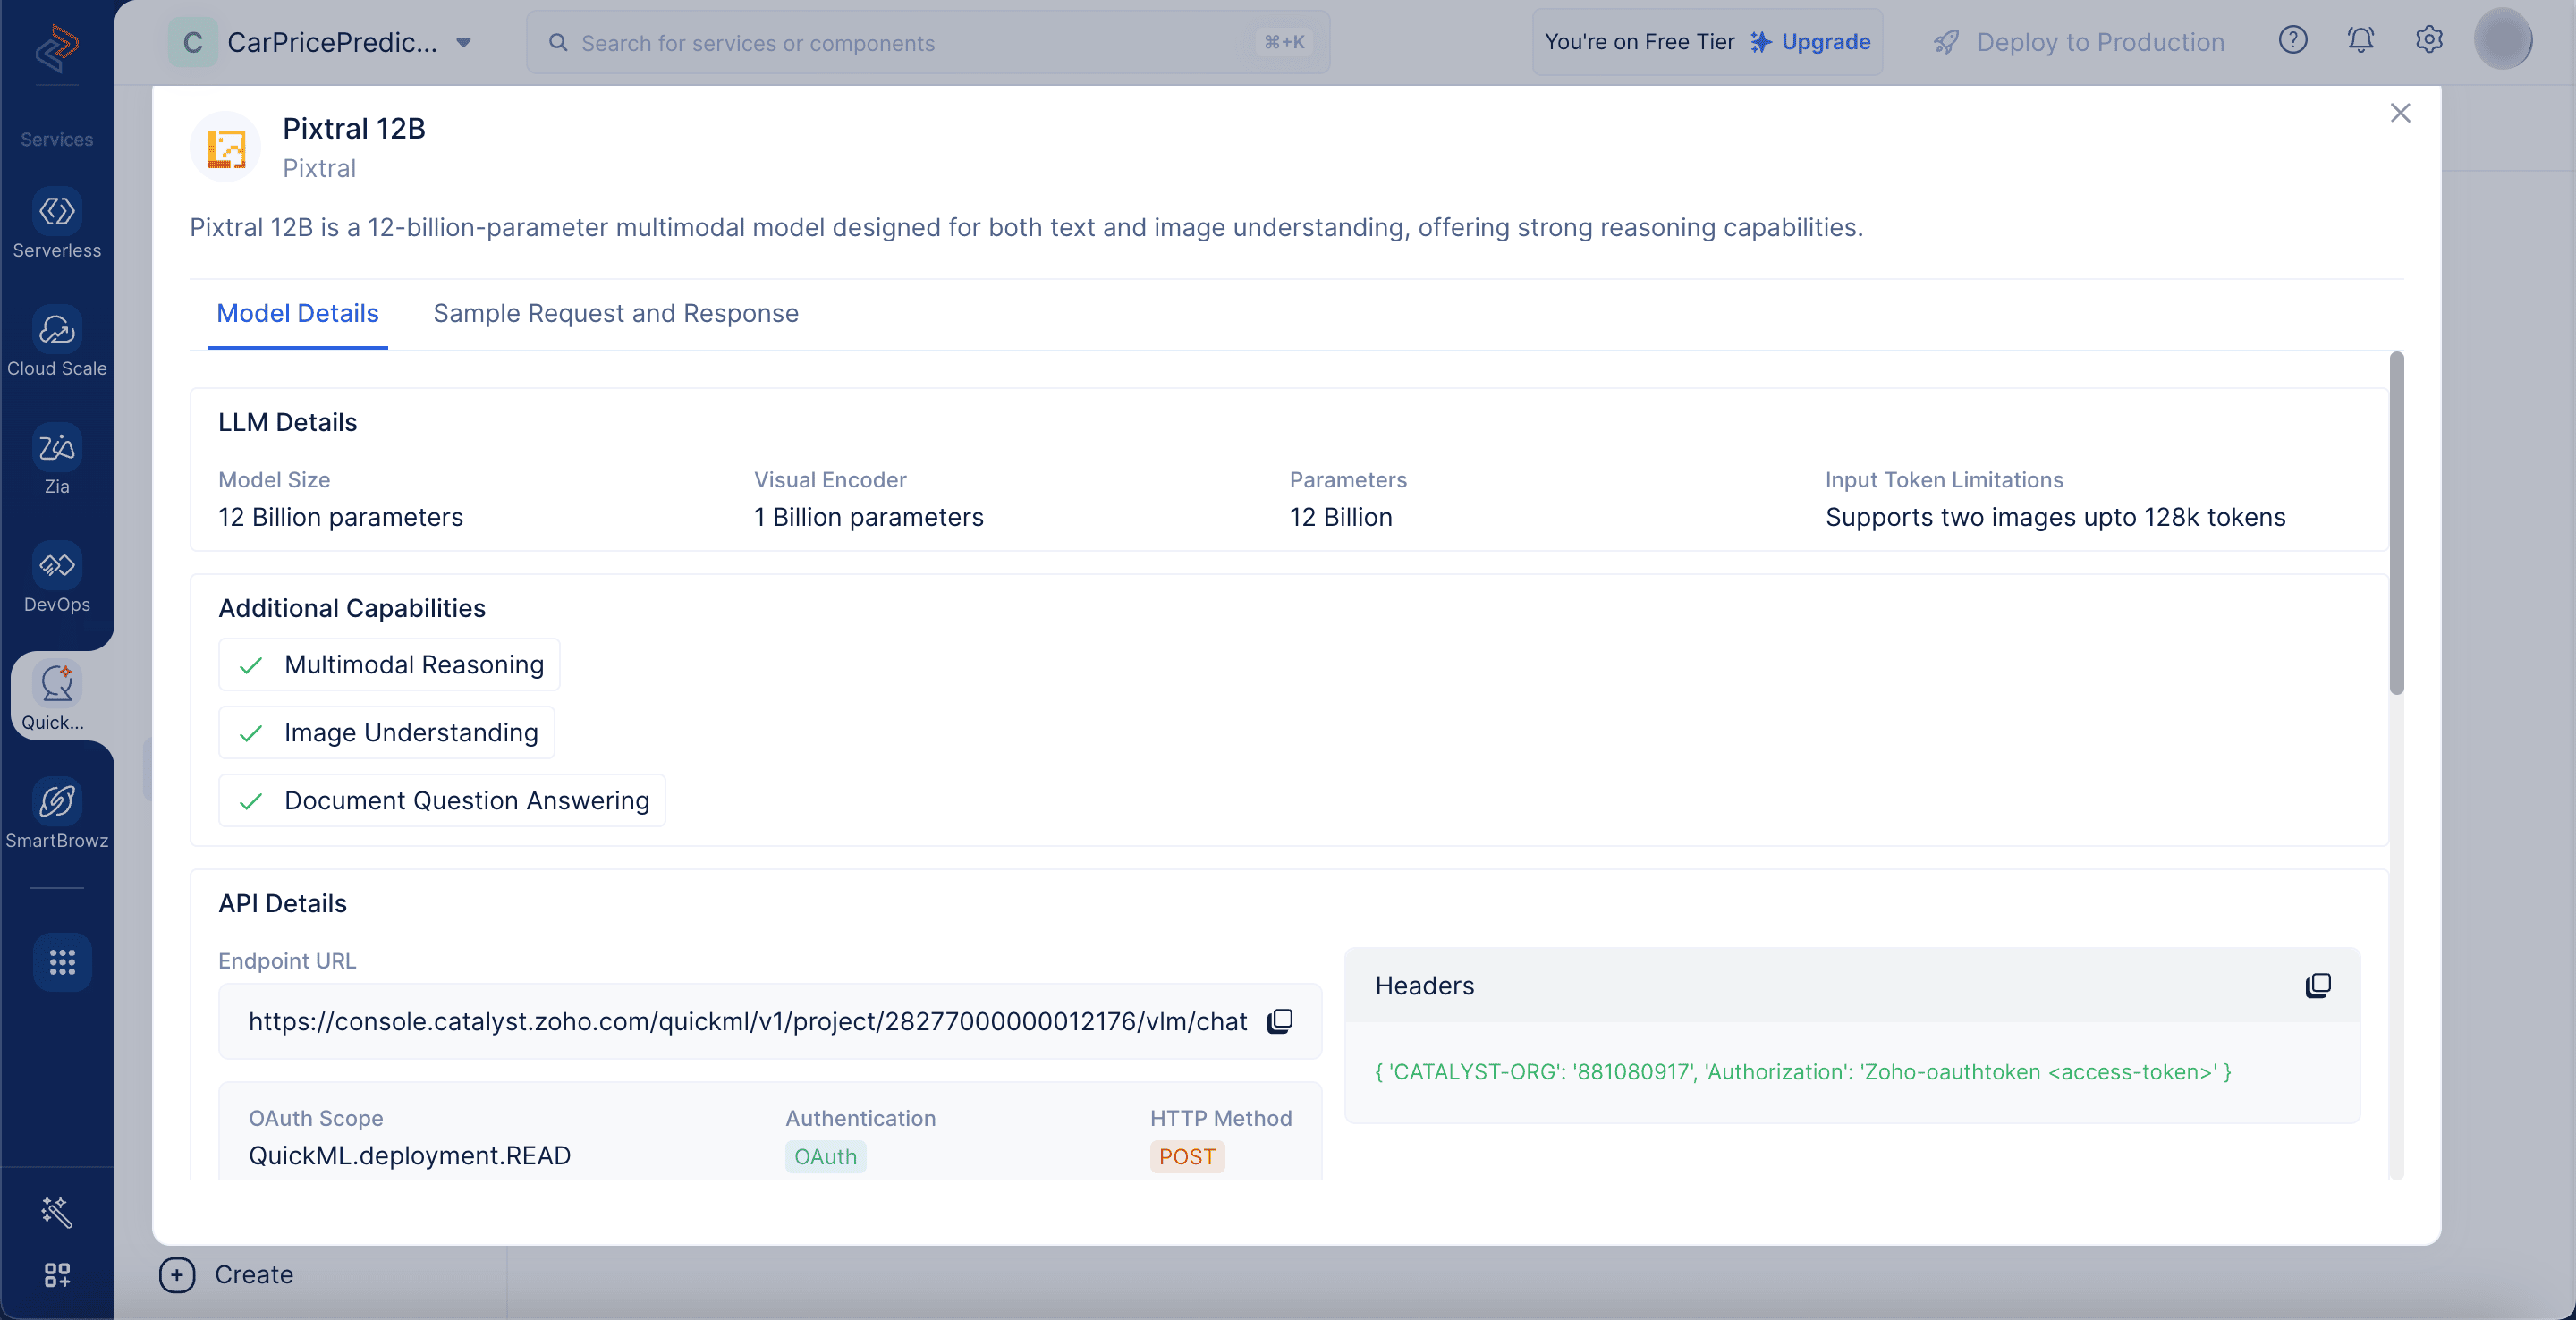Open the SmartBrowz service
This screenshot has height=1320, width=2576.
(x=57, y=814)
